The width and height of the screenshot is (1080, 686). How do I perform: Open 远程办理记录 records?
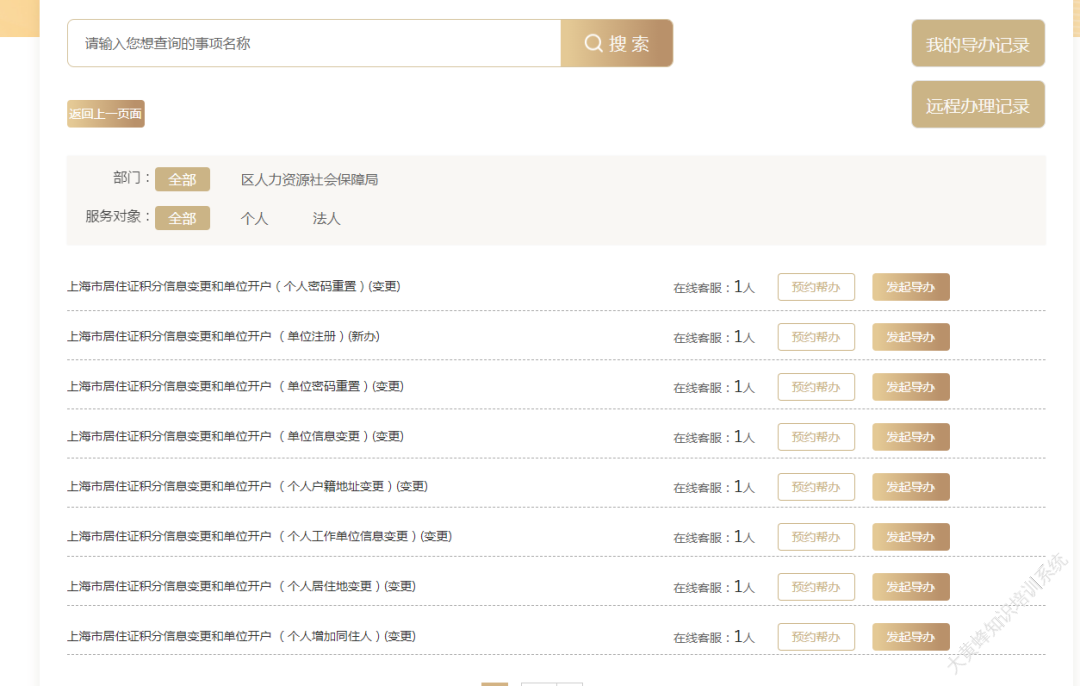pos(977,105)
